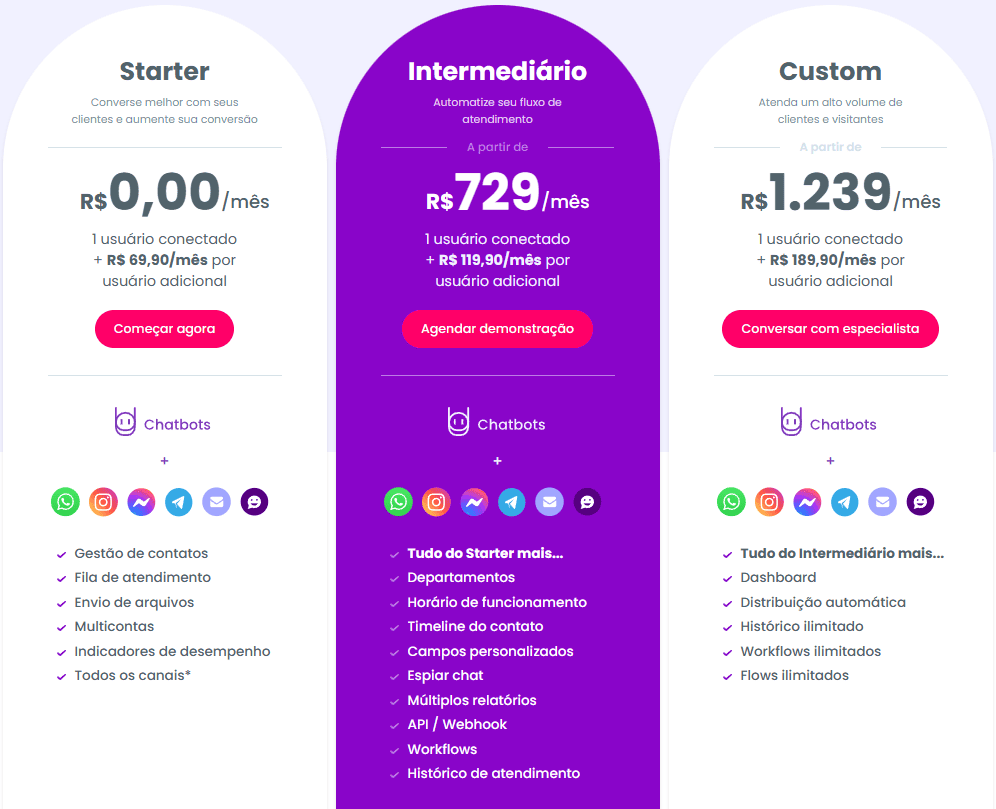996x809 pixels.
Task: Select the webchat icon in Custom plan
Action: pos(920,502)
